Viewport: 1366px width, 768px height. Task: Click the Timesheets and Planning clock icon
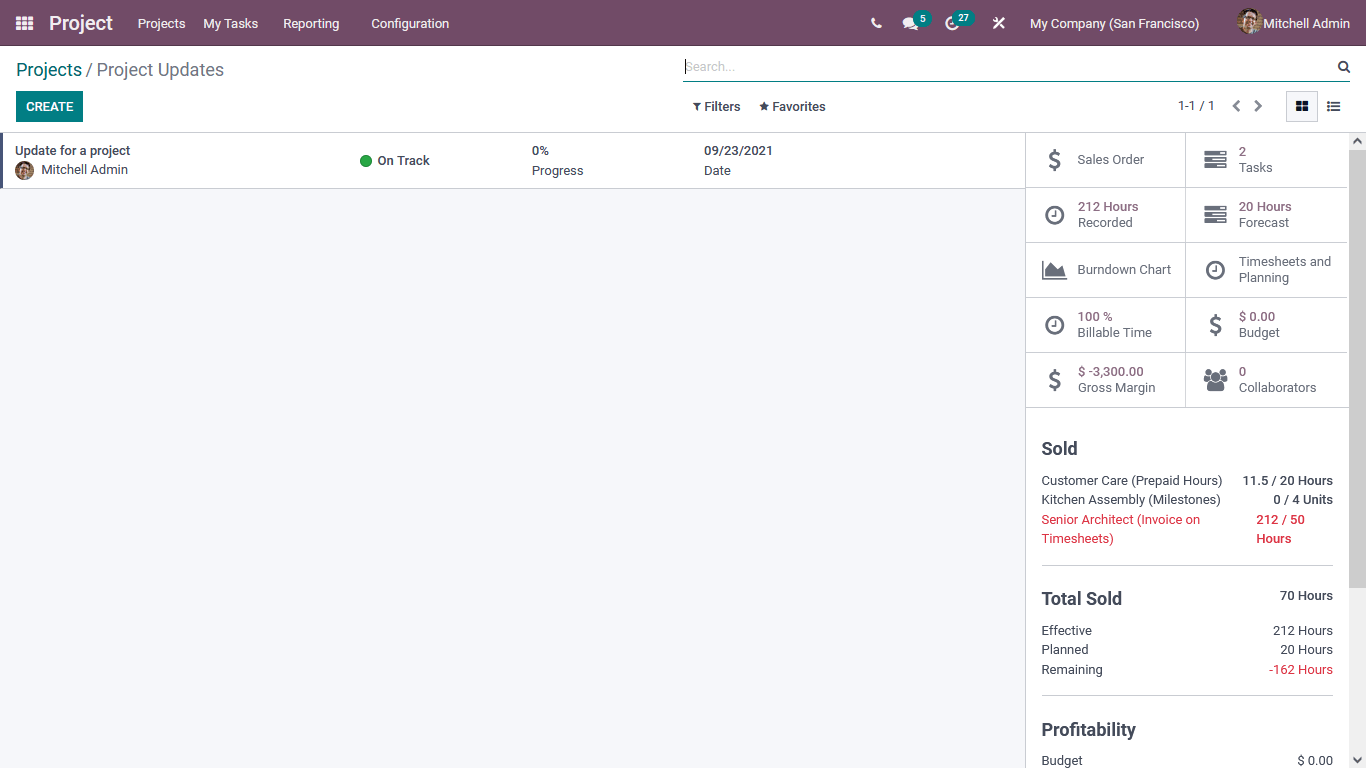(1215, 270)
